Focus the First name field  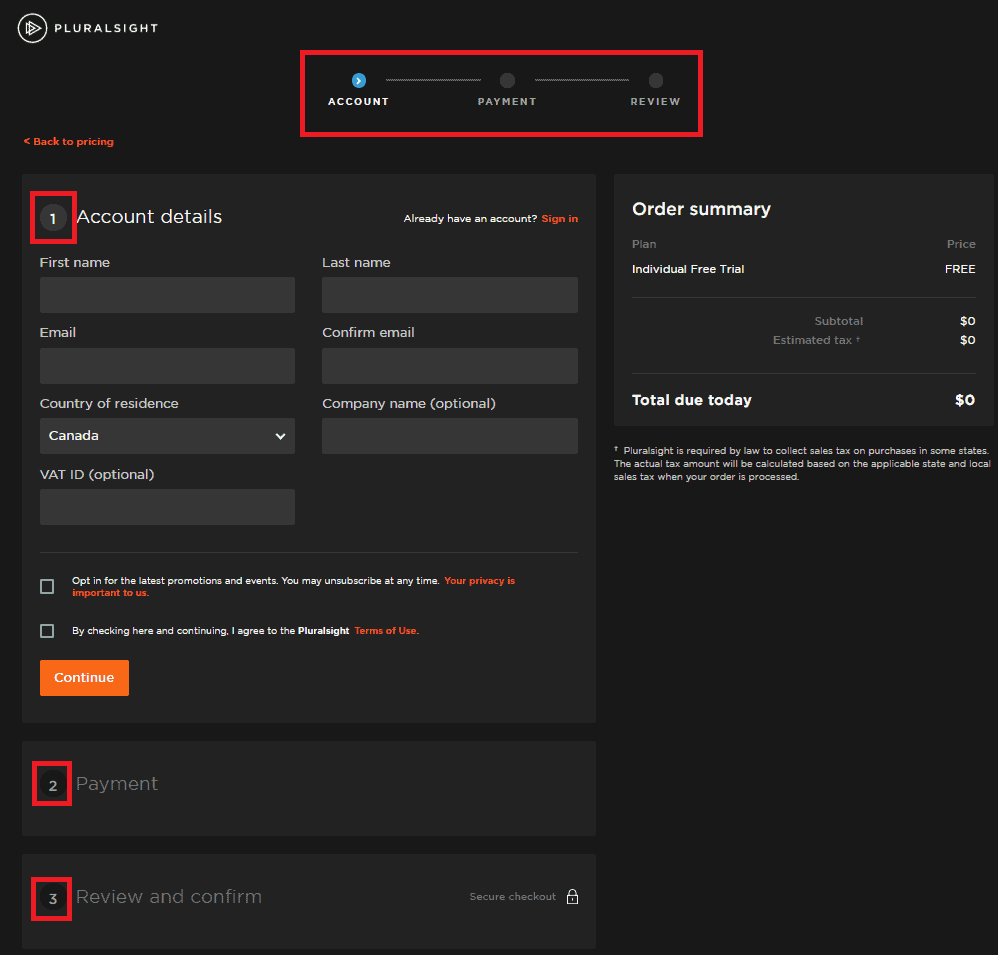(167, 295)
